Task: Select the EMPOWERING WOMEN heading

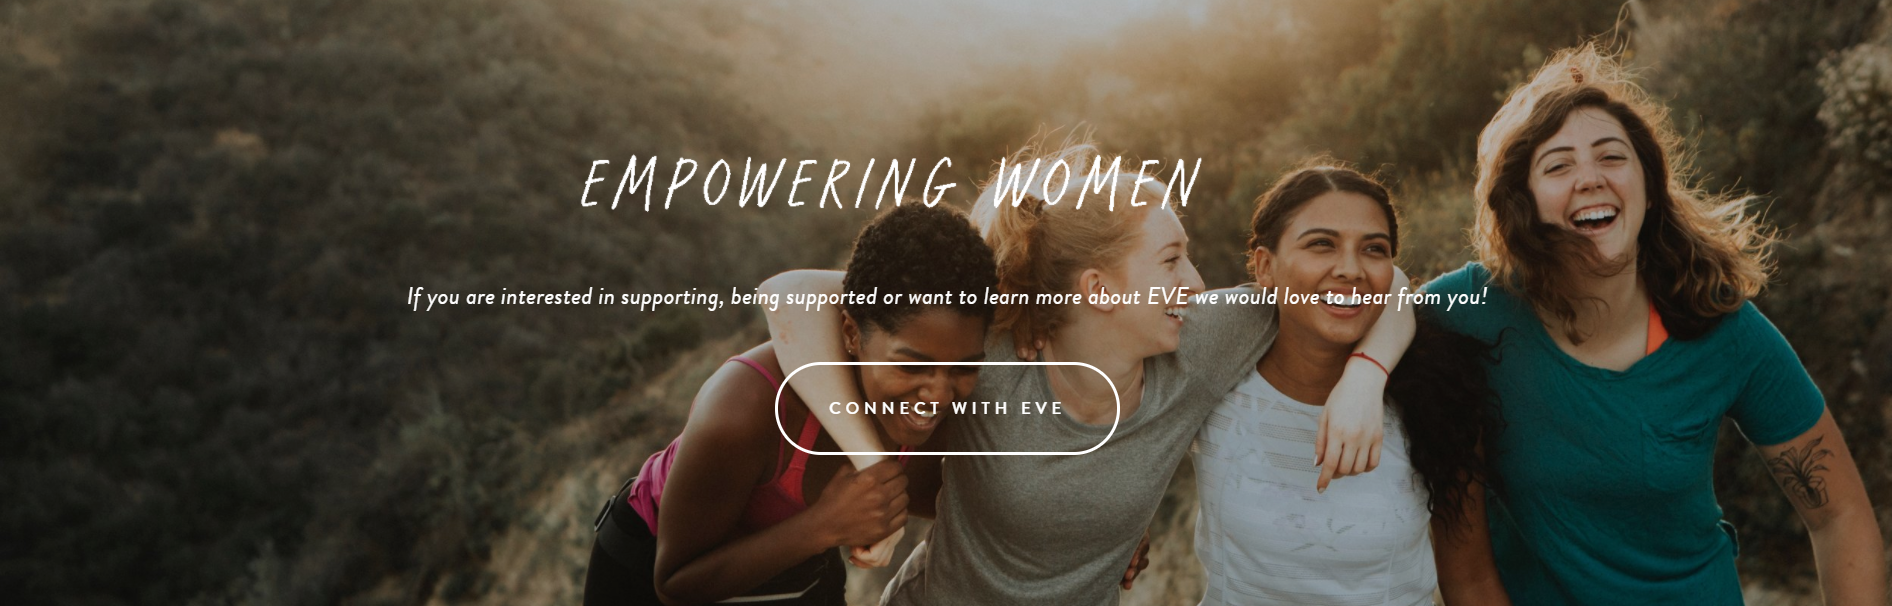Action: (x=890, y=183)
